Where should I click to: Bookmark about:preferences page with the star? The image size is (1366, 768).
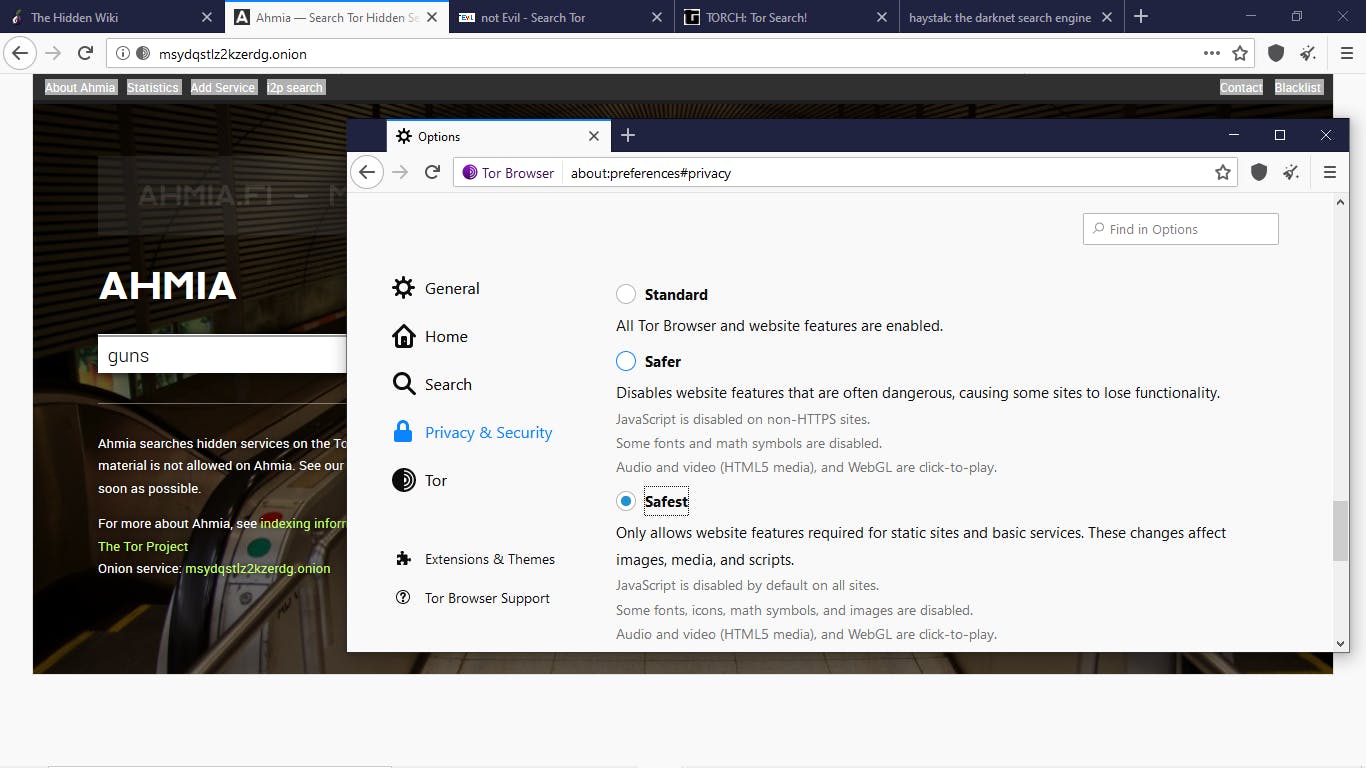(x=1222, y=173)
